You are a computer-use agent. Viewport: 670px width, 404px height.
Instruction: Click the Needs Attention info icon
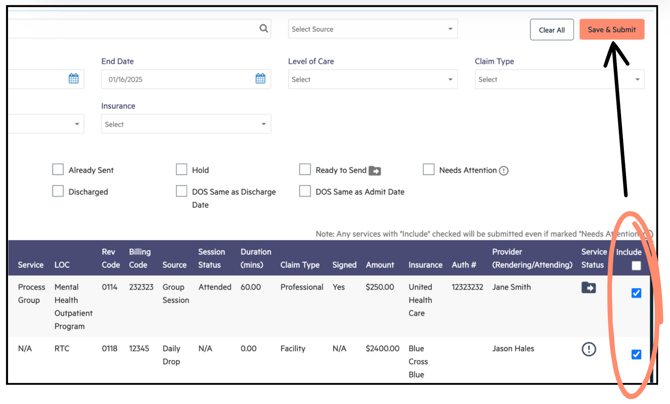(504, 171)
